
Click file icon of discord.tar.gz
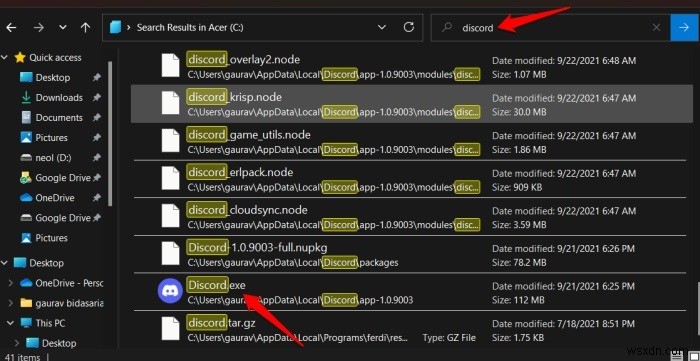(x=170, y=328)
